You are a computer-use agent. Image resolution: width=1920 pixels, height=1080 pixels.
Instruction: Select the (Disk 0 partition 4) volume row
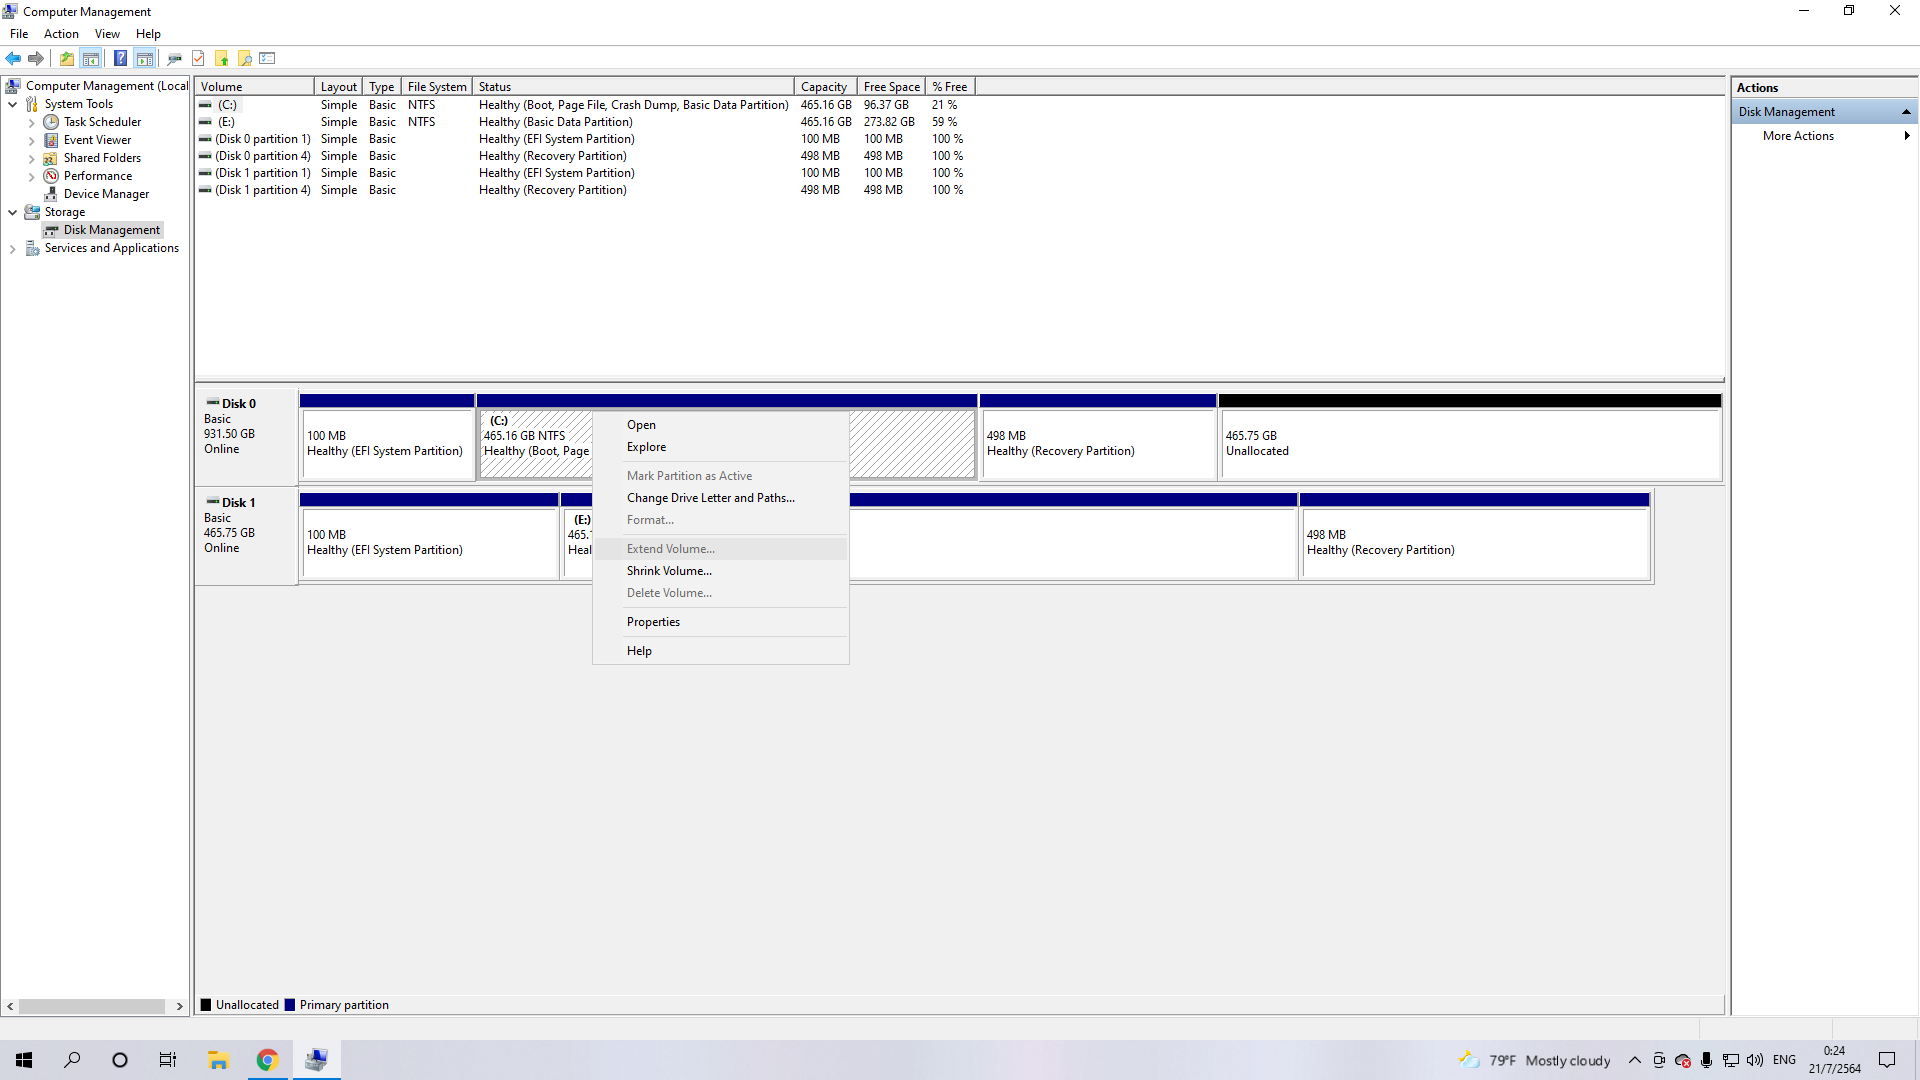click(584, 156)
